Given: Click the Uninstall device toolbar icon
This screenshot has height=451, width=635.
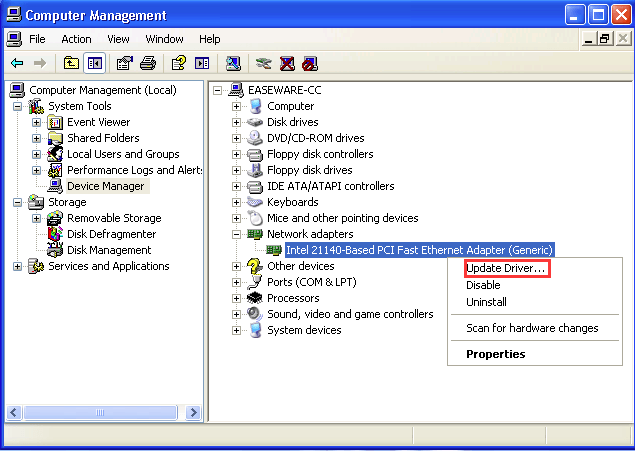Looking at the screenshot, I should click(x=286, y=63).
